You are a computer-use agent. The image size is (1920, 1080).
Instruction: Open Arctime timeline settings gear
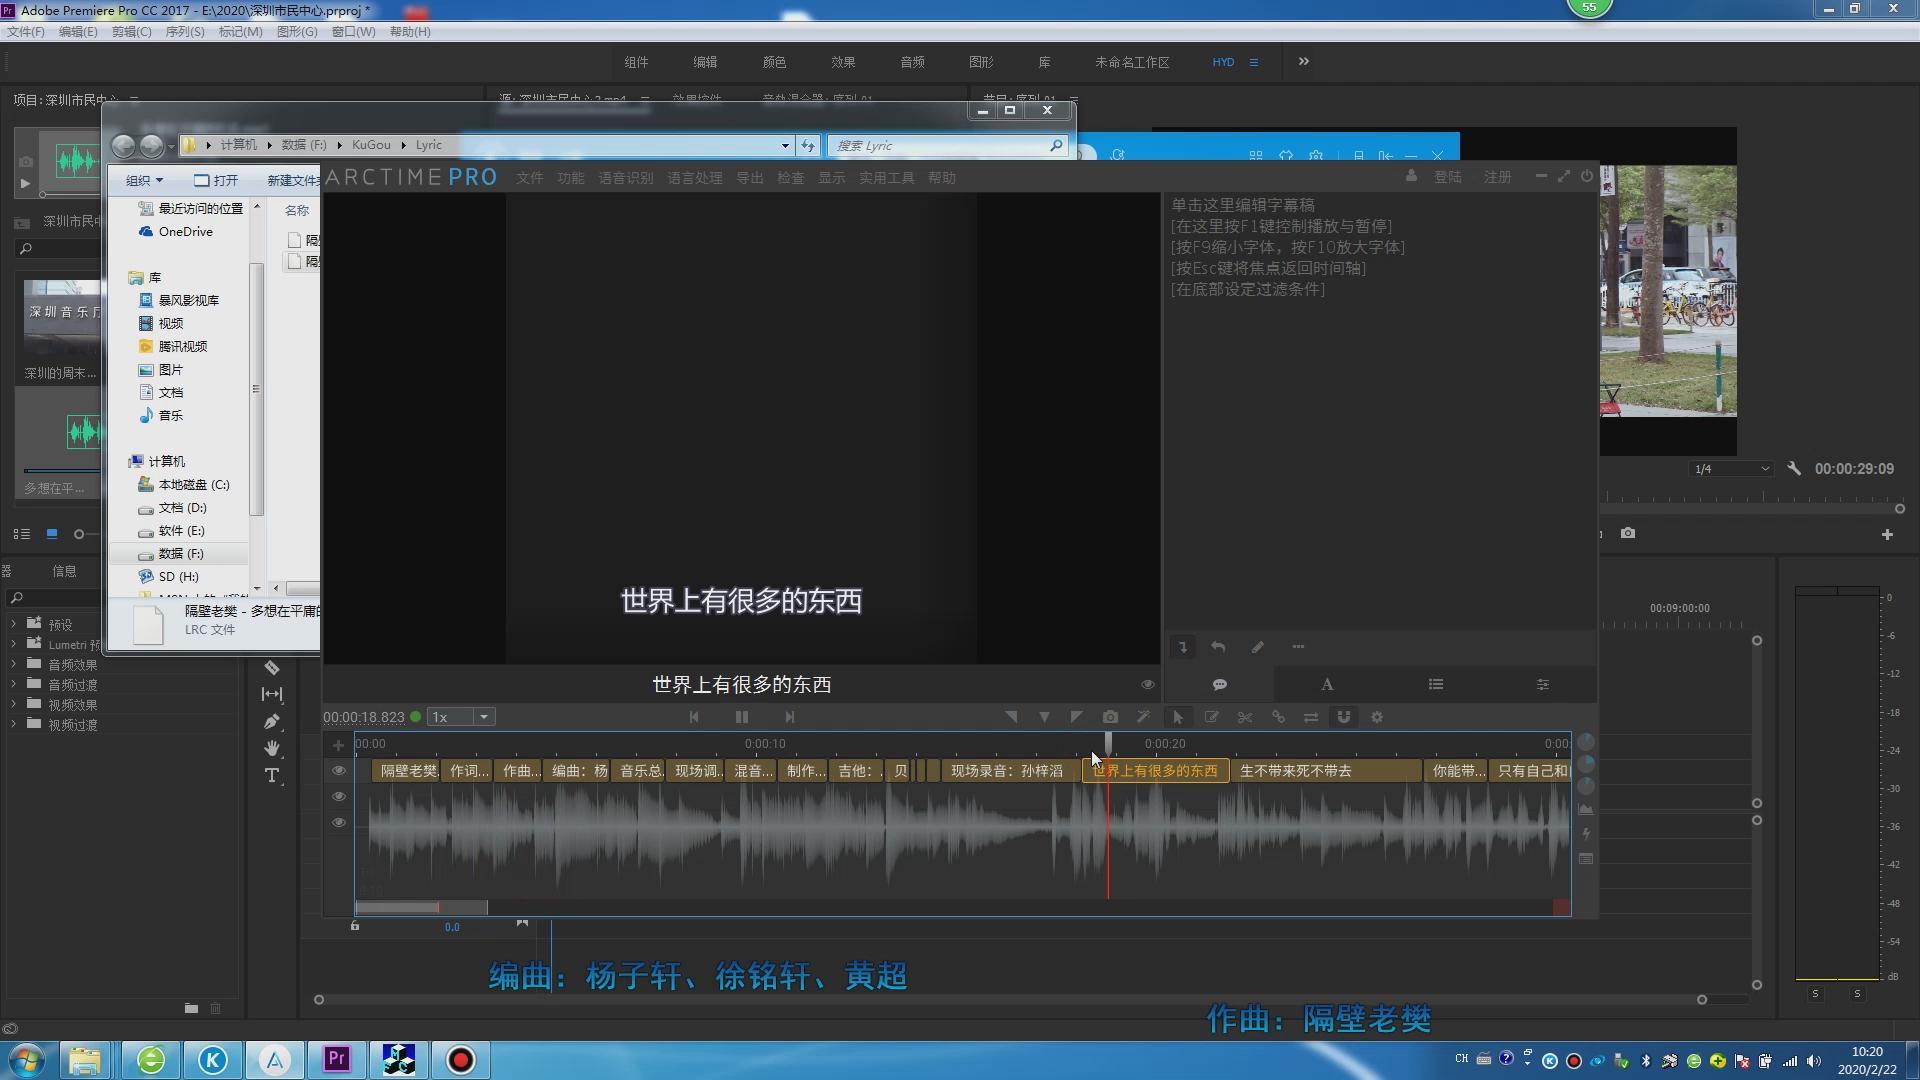coord(1377,717)
